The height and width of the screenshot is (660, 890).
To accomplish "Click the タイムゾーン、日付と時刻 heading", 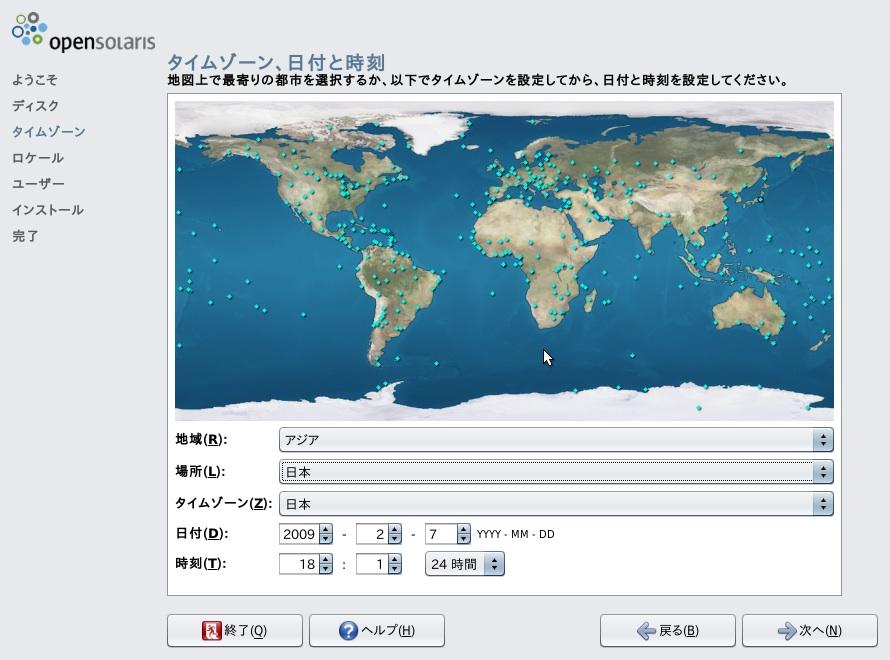I will tap(276, 62).
